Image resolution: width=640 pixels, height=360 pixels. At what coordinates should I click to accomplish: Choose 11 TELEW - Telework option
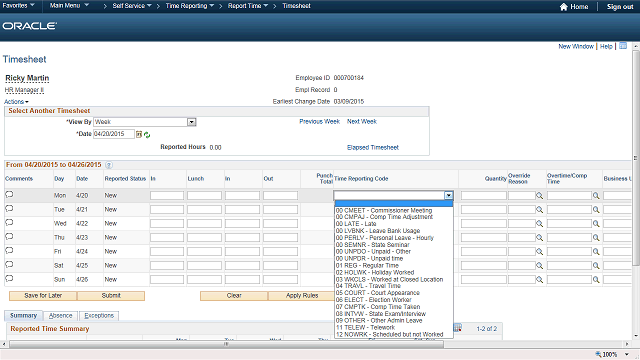pos(394,327)
